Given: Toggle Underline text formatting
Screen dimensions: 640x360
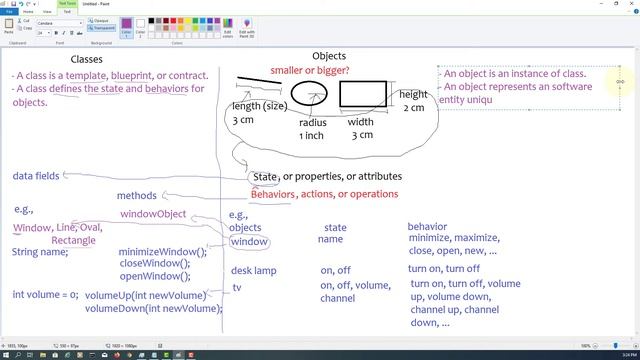Looking at the screenshot, I should (x=71, y=33).
